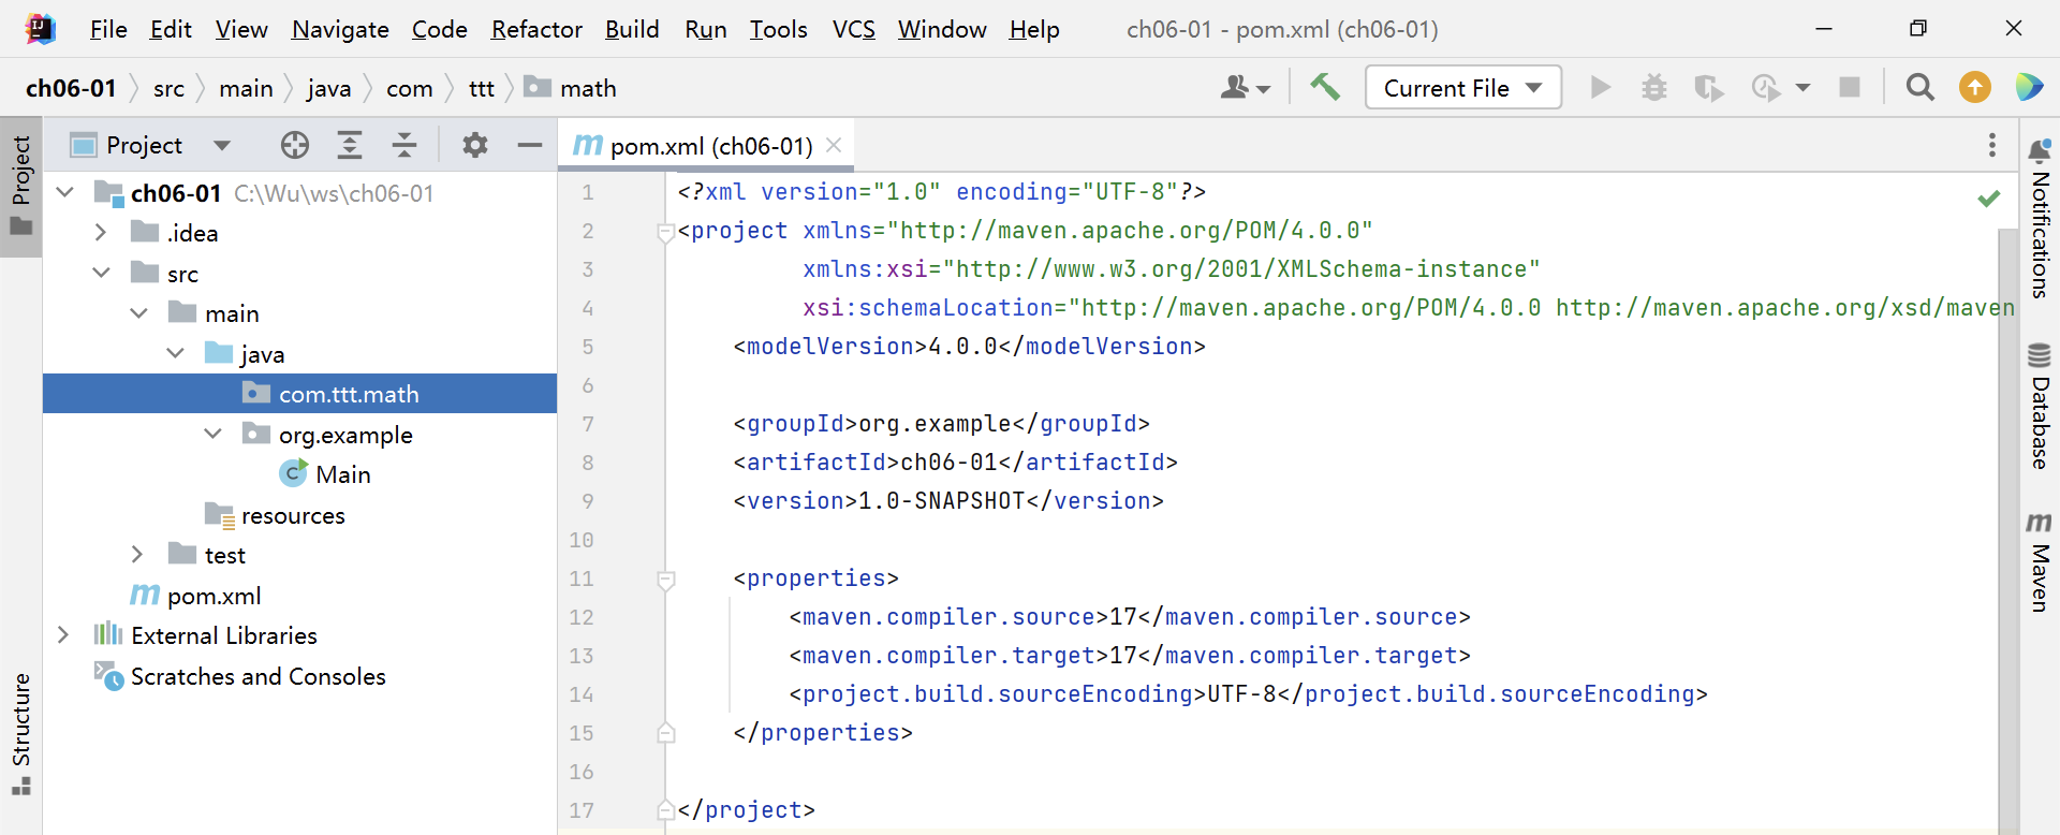Screen dimensions: 2060x835
Task: Toggle the Structure side tab
Action: 21,734
